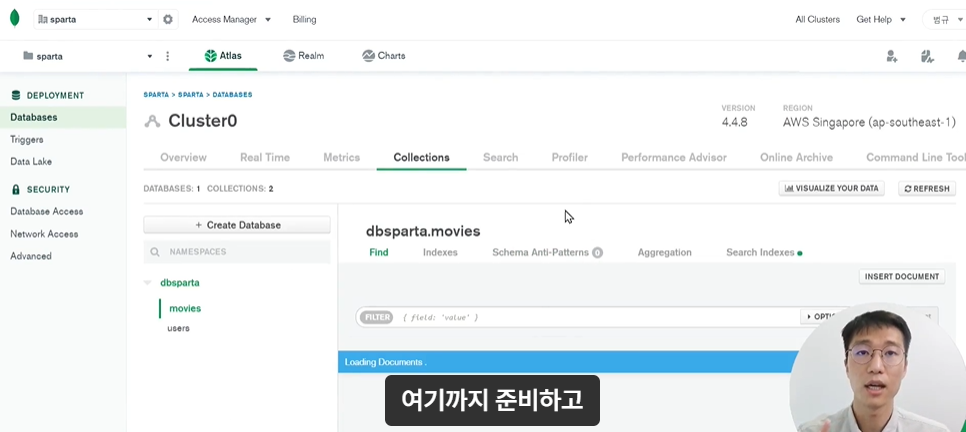Click the Create Database button

click(x=237, y=225)
